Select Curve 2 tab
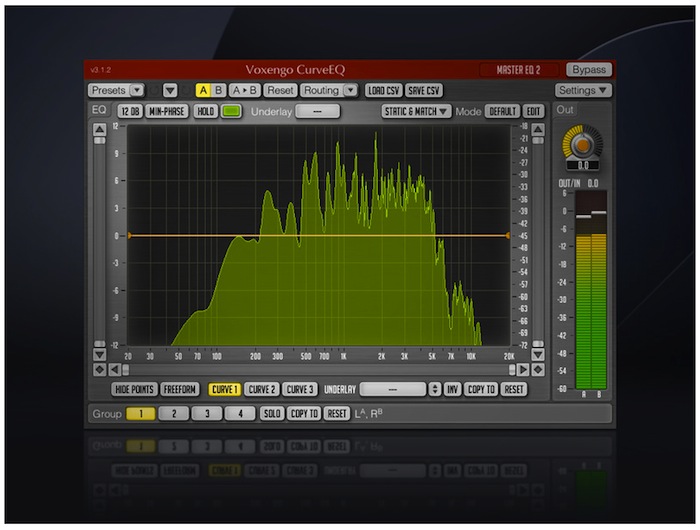700x530 pixels. click(x=262, y=389)
